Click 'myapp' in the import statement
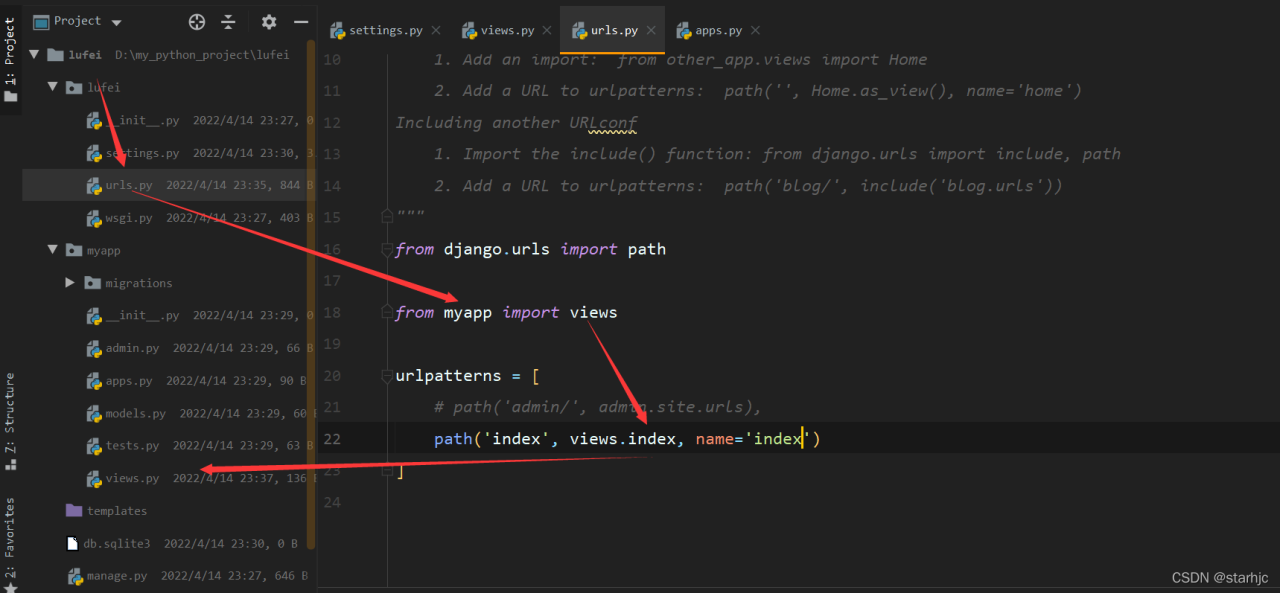The width and height of the screenshot is (1280, 593). tap(468, 312)
